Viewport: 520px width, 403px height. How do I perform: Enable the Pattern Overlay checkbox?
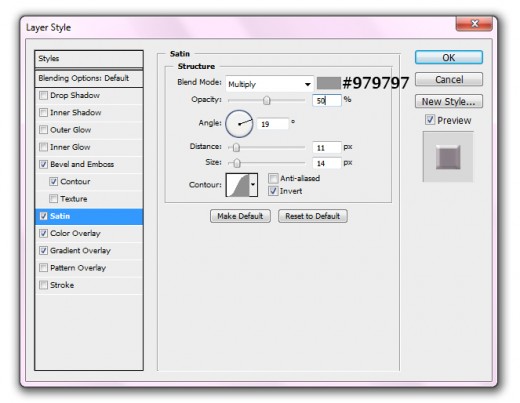[x=43, y=268]
